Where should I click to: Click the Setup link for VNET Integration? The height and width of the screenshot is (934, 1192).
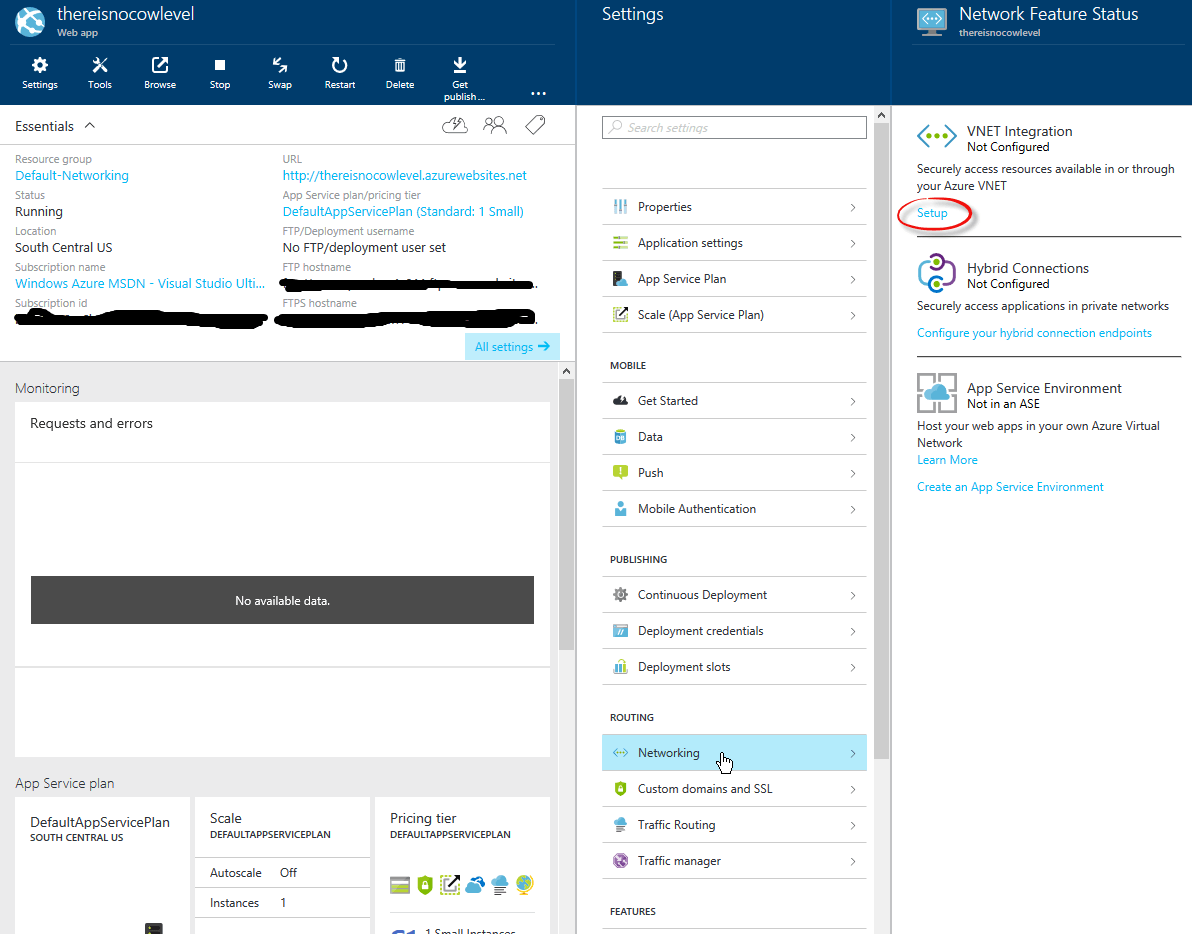[x=932, y=213]
